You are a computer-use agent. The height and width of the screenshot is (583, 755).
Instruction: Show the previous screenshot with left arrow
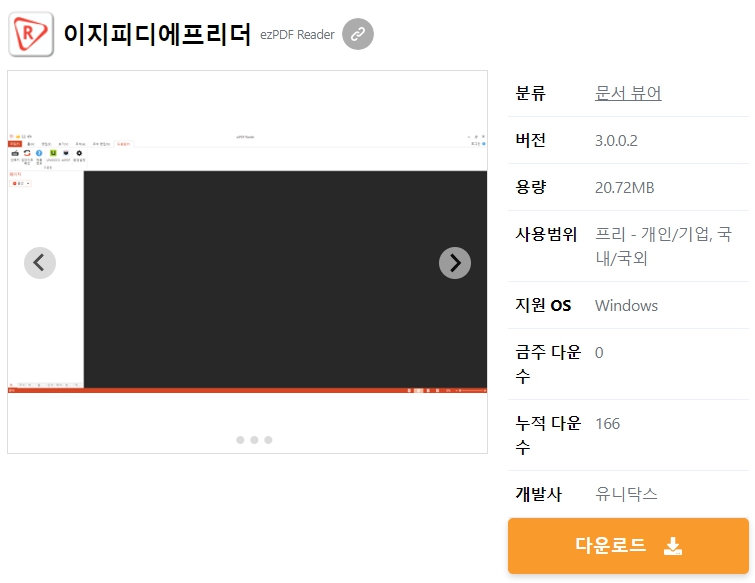coord(40,263)
